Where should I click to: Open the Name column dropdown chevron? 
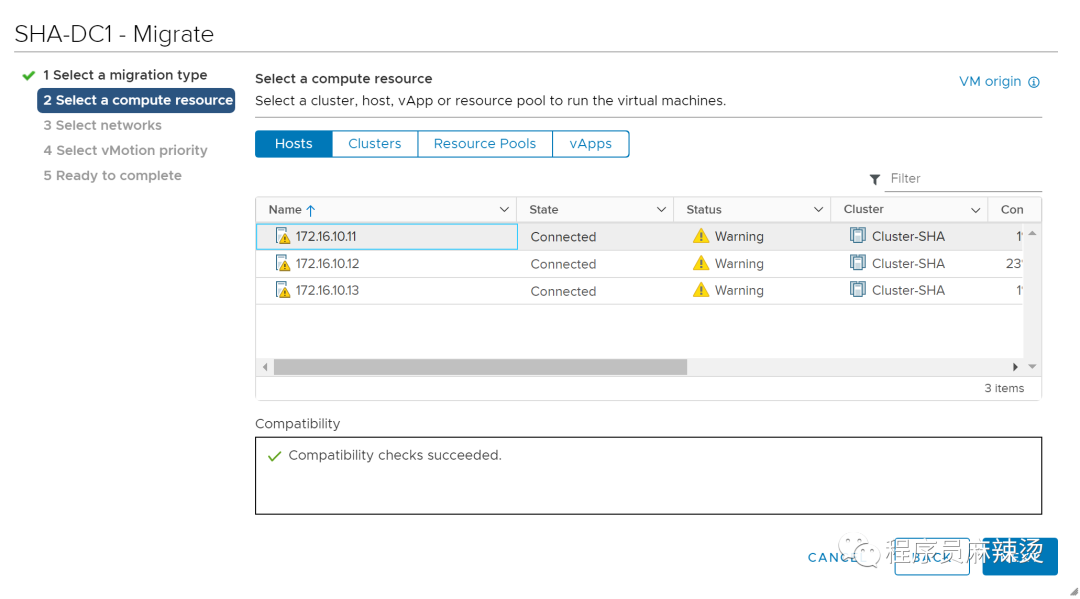click(504, 210)
